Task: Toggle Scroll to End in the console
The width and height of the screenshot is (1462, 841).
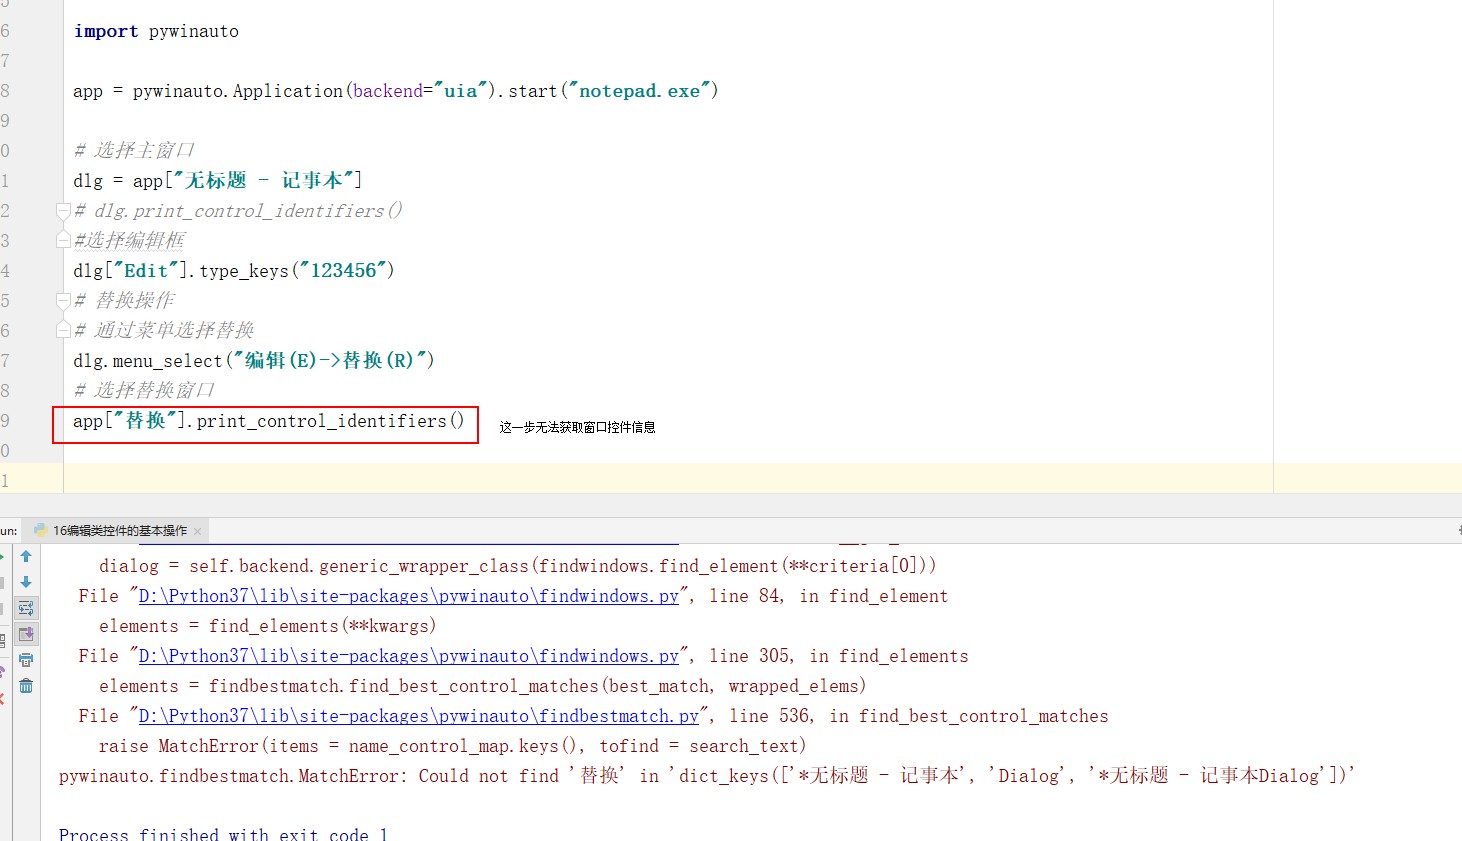Action: (x=26, y=634)
